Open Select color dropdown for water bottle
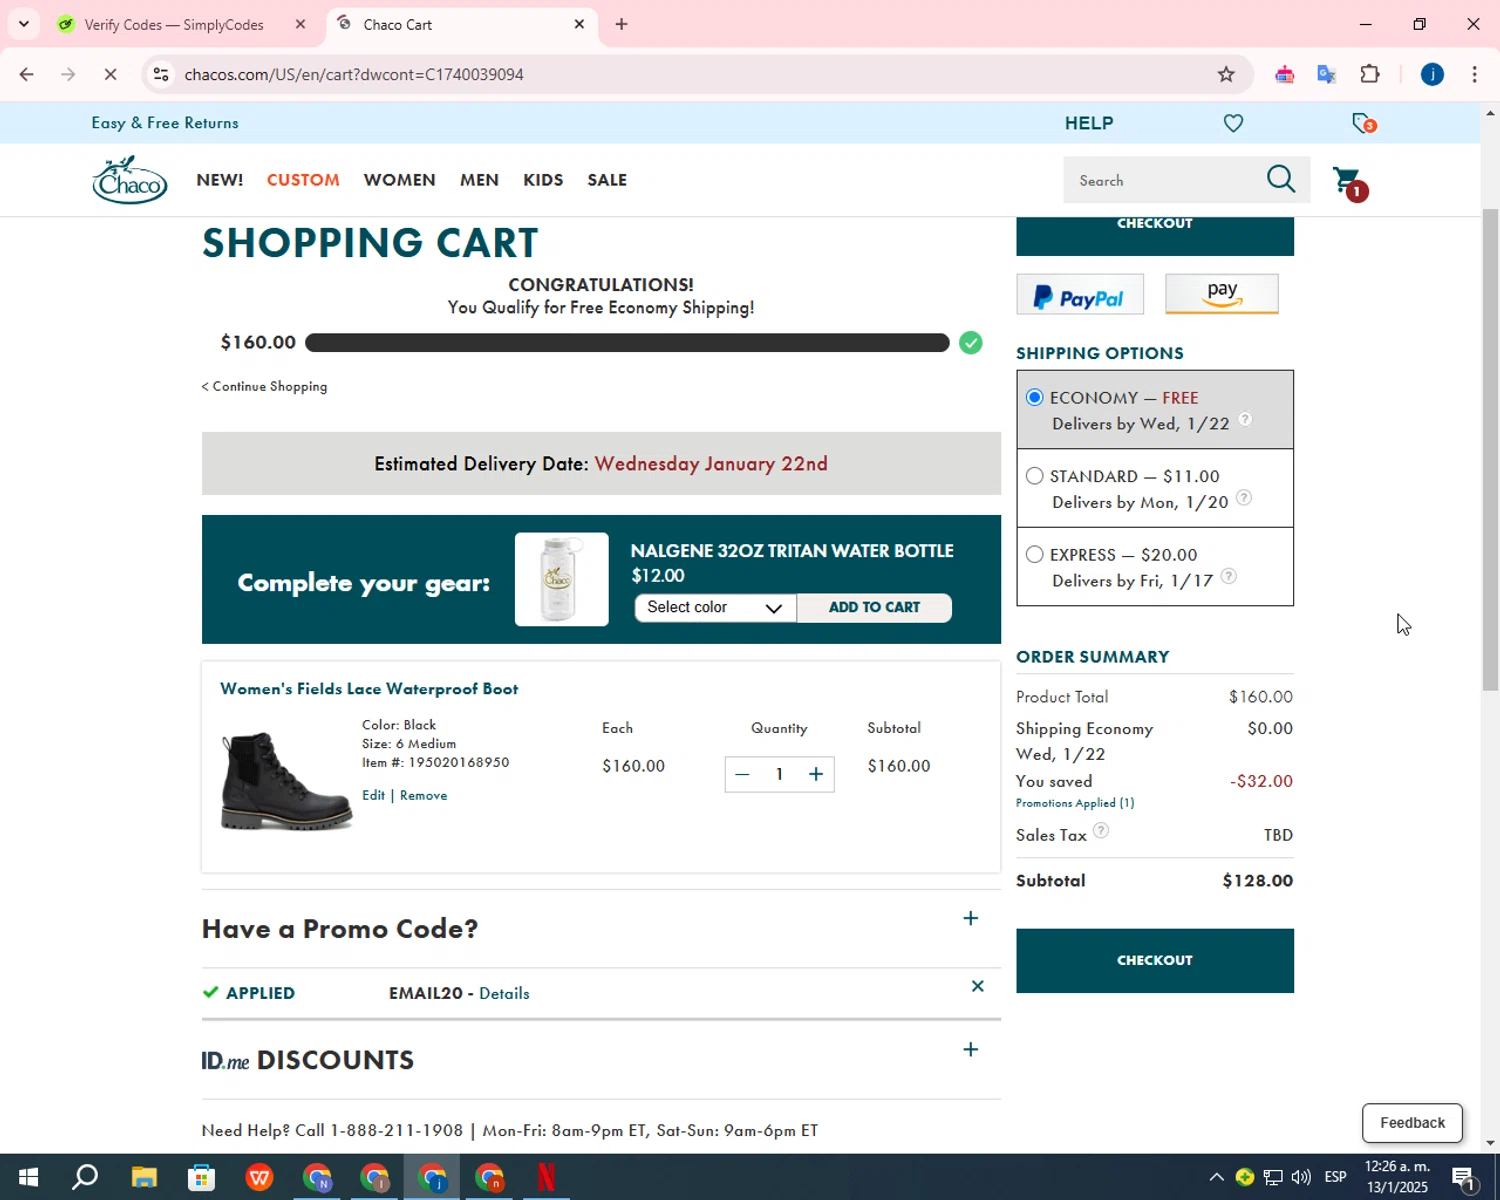The image size is (1500, 1200). pos(715,608)
